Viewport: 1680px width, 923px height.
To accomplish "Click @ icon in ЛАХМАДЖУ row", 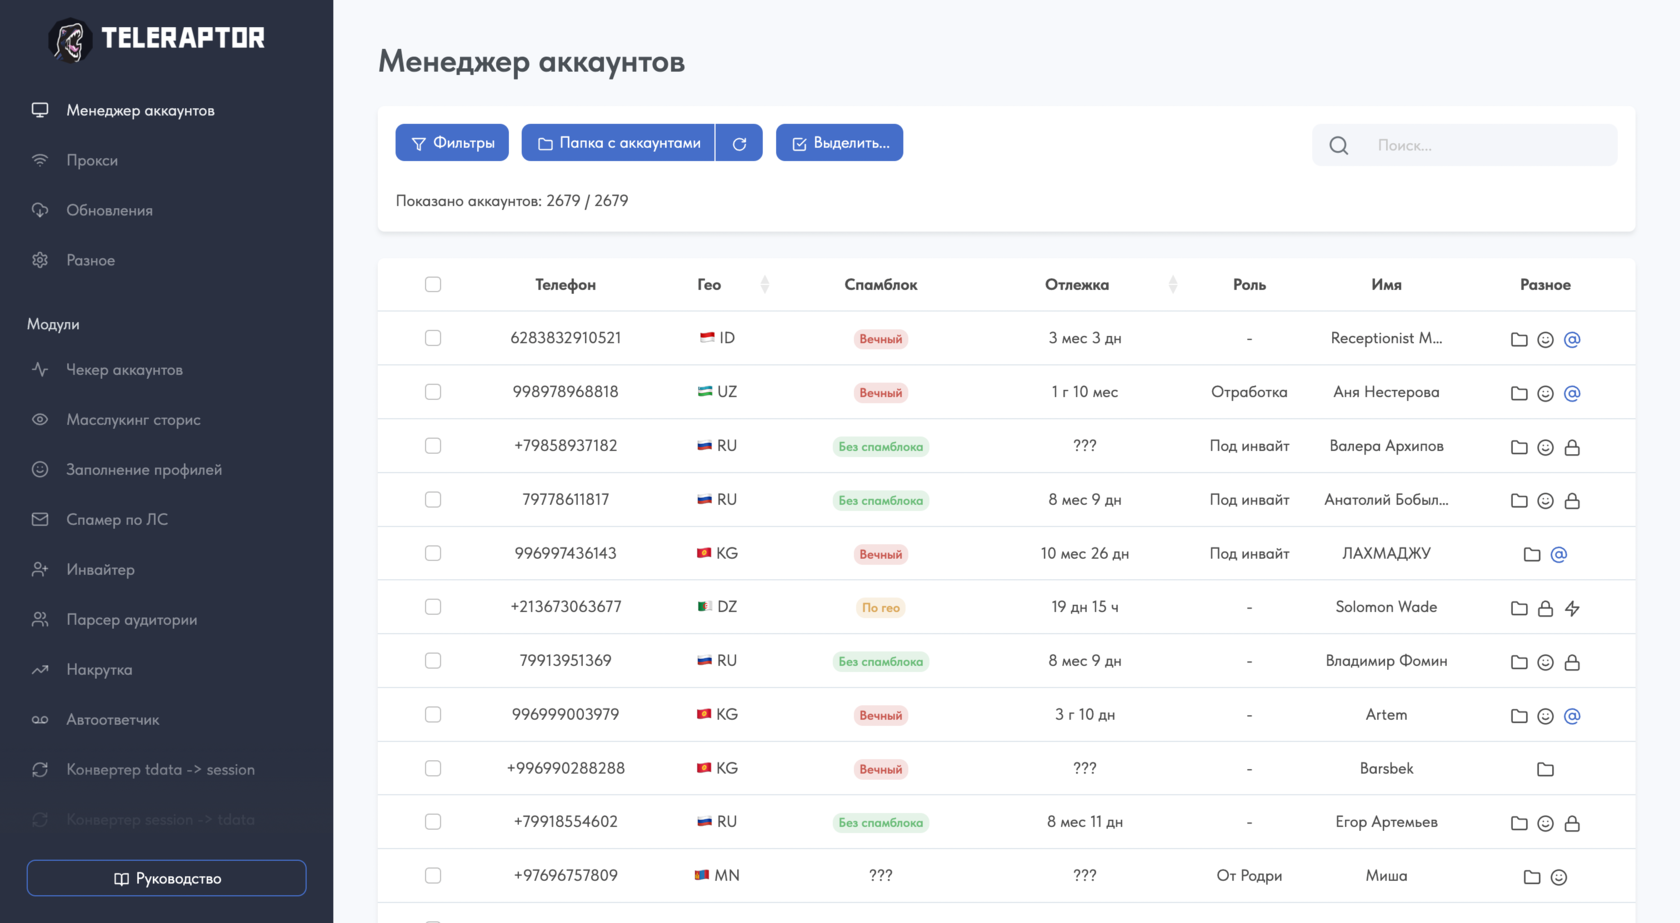I will 1559,554.
